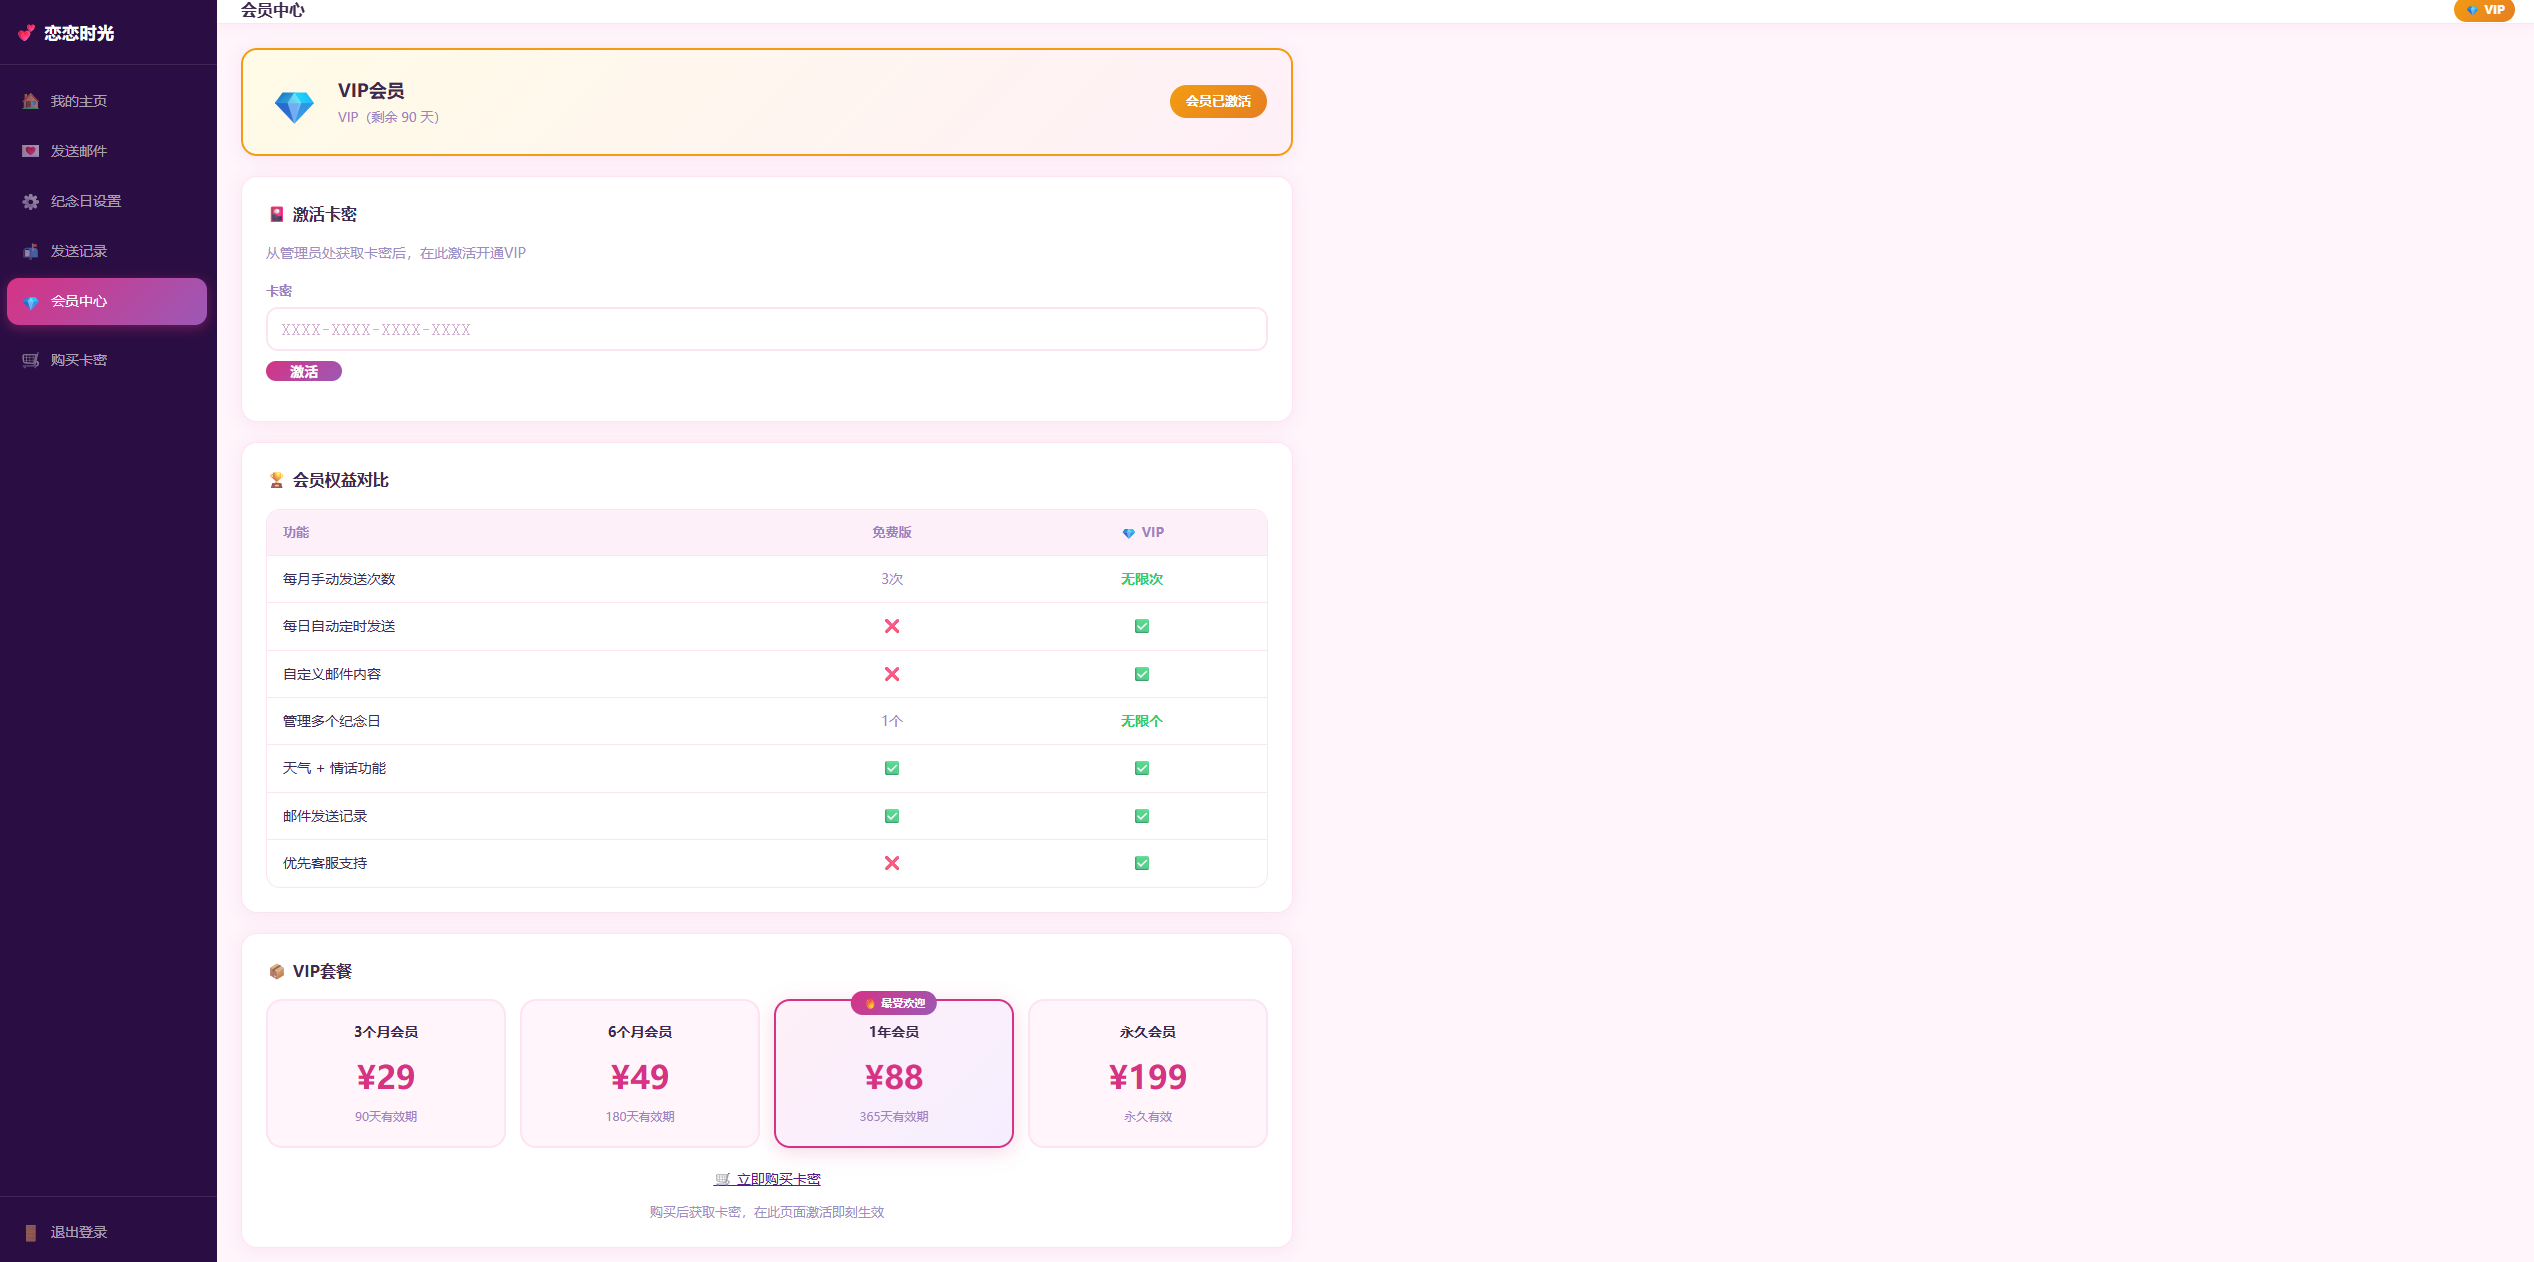Image resolution: width=2534 pixels, height=1262 pixels.
Task: Click the 恋恋时光 heart logo icon
Action: coord(27,33)
